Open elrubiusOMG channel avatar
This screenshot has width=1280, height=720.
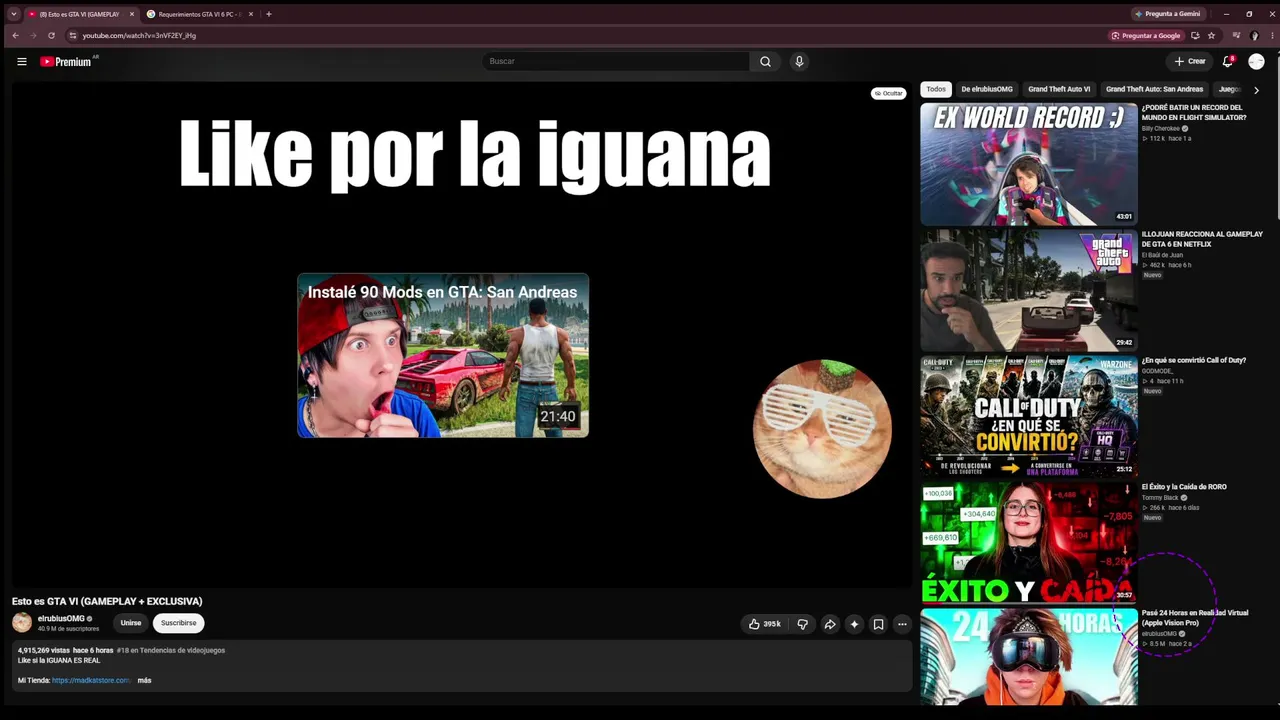[22, 623]
